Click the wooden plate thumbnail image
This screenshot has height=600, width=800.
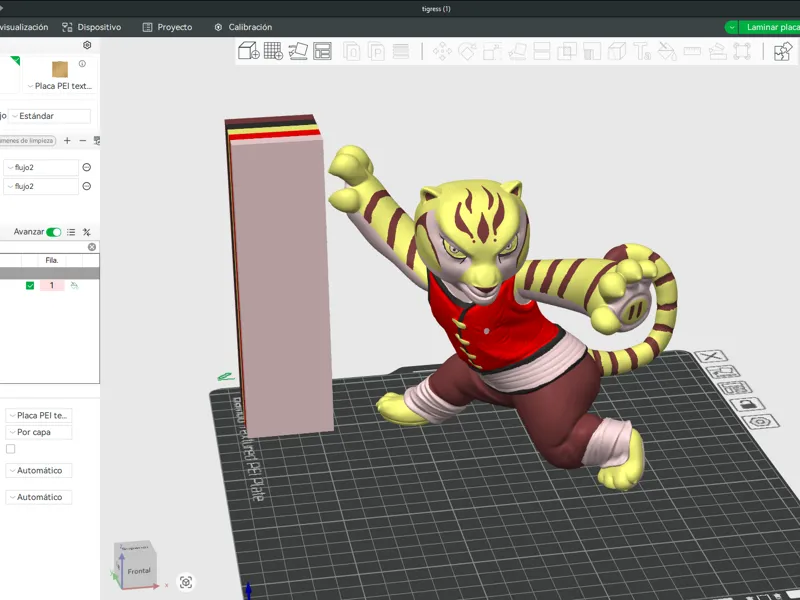(x=60, y=69)
